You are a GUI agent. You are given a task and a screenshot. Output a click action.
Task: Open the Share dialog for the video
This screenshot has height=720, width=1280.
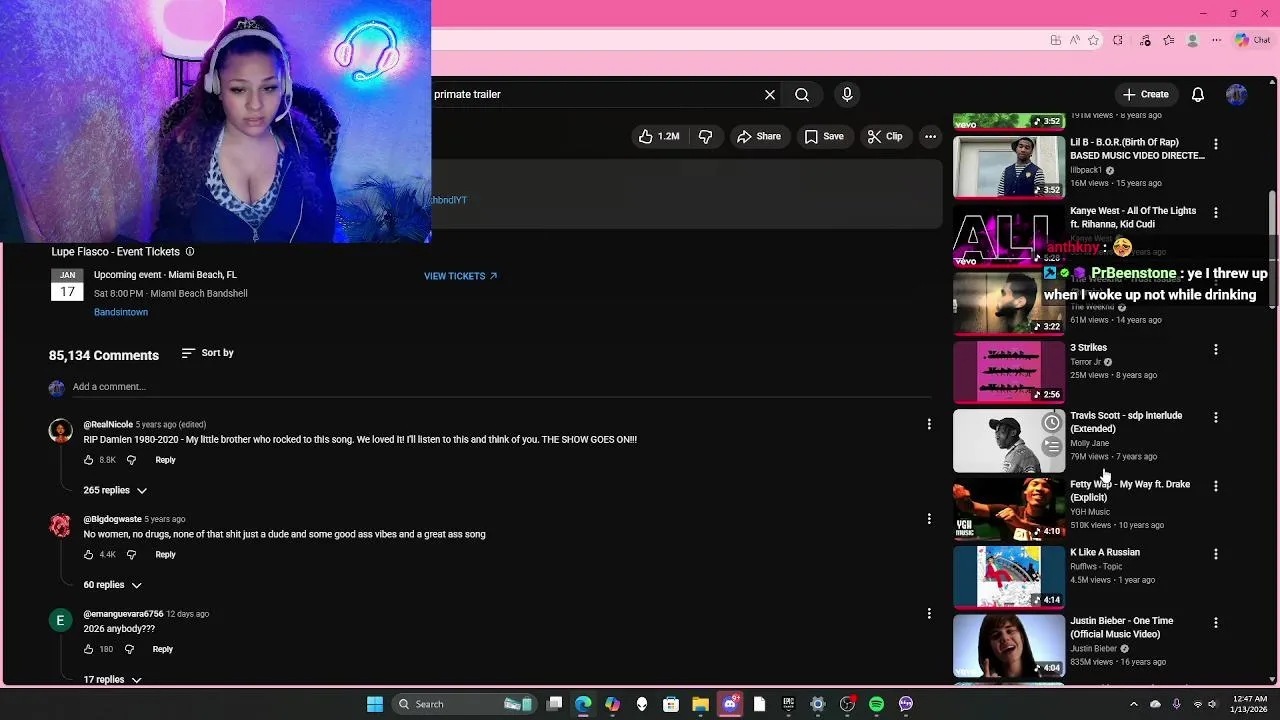pos(759,136)
